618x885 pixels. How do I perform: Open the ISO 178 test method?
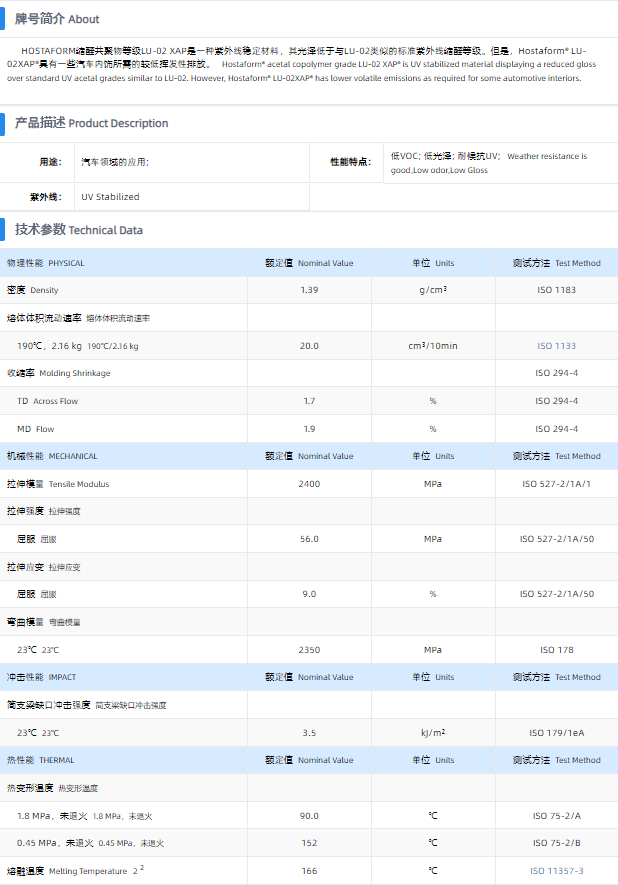pyautogui.click(x=556, y=650)
